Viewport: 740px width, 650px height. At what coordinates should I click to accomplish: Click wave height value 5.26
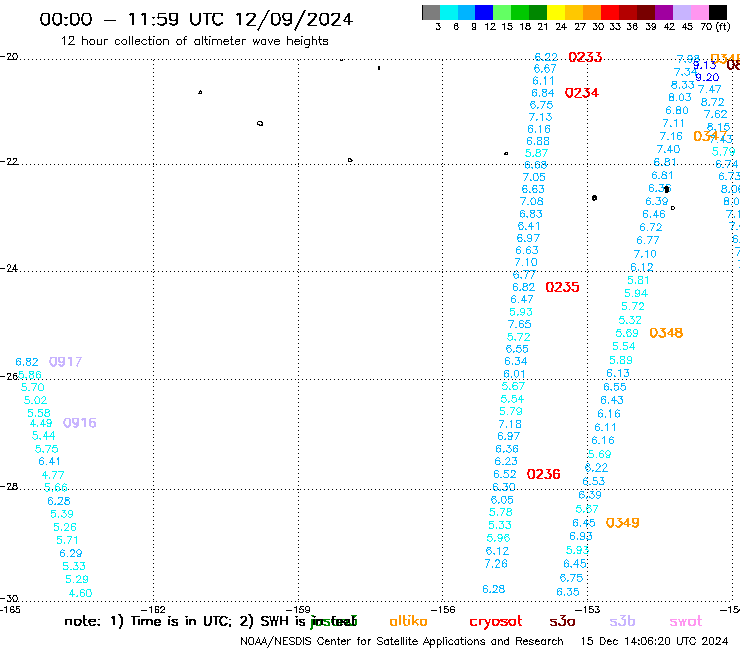65,527
